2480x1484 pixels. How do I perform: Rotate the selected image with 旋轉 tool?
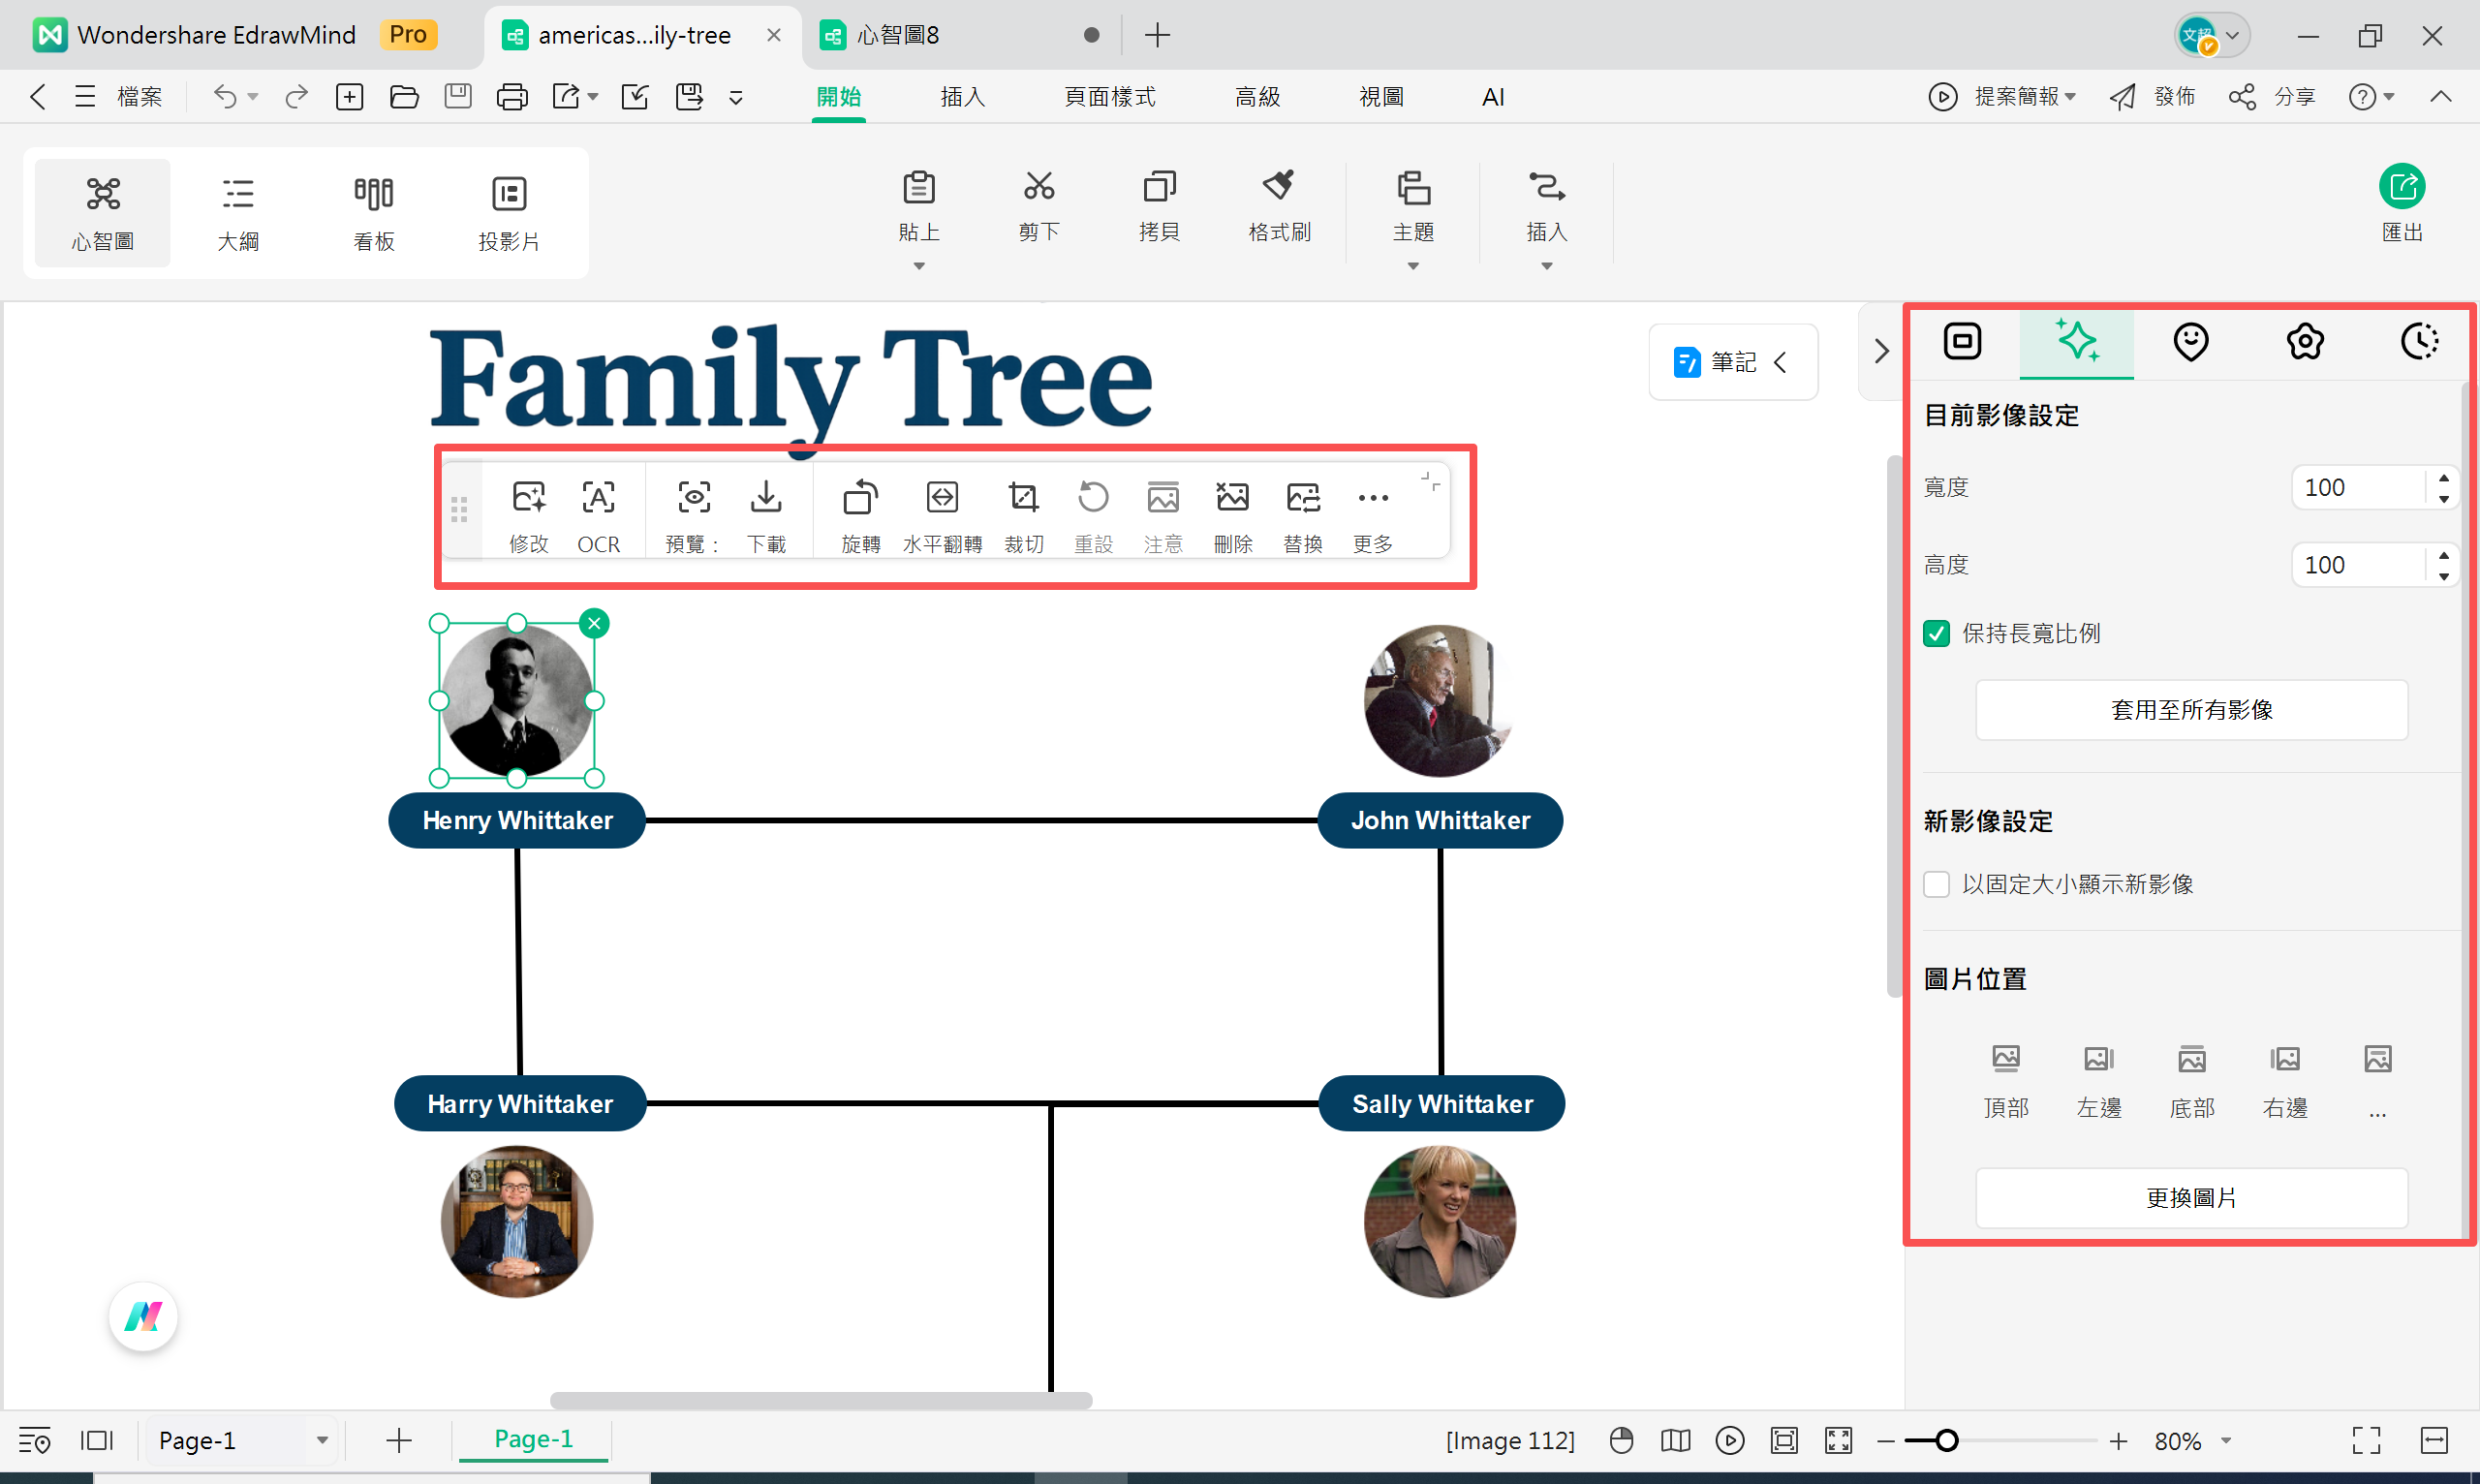(860, 497)
